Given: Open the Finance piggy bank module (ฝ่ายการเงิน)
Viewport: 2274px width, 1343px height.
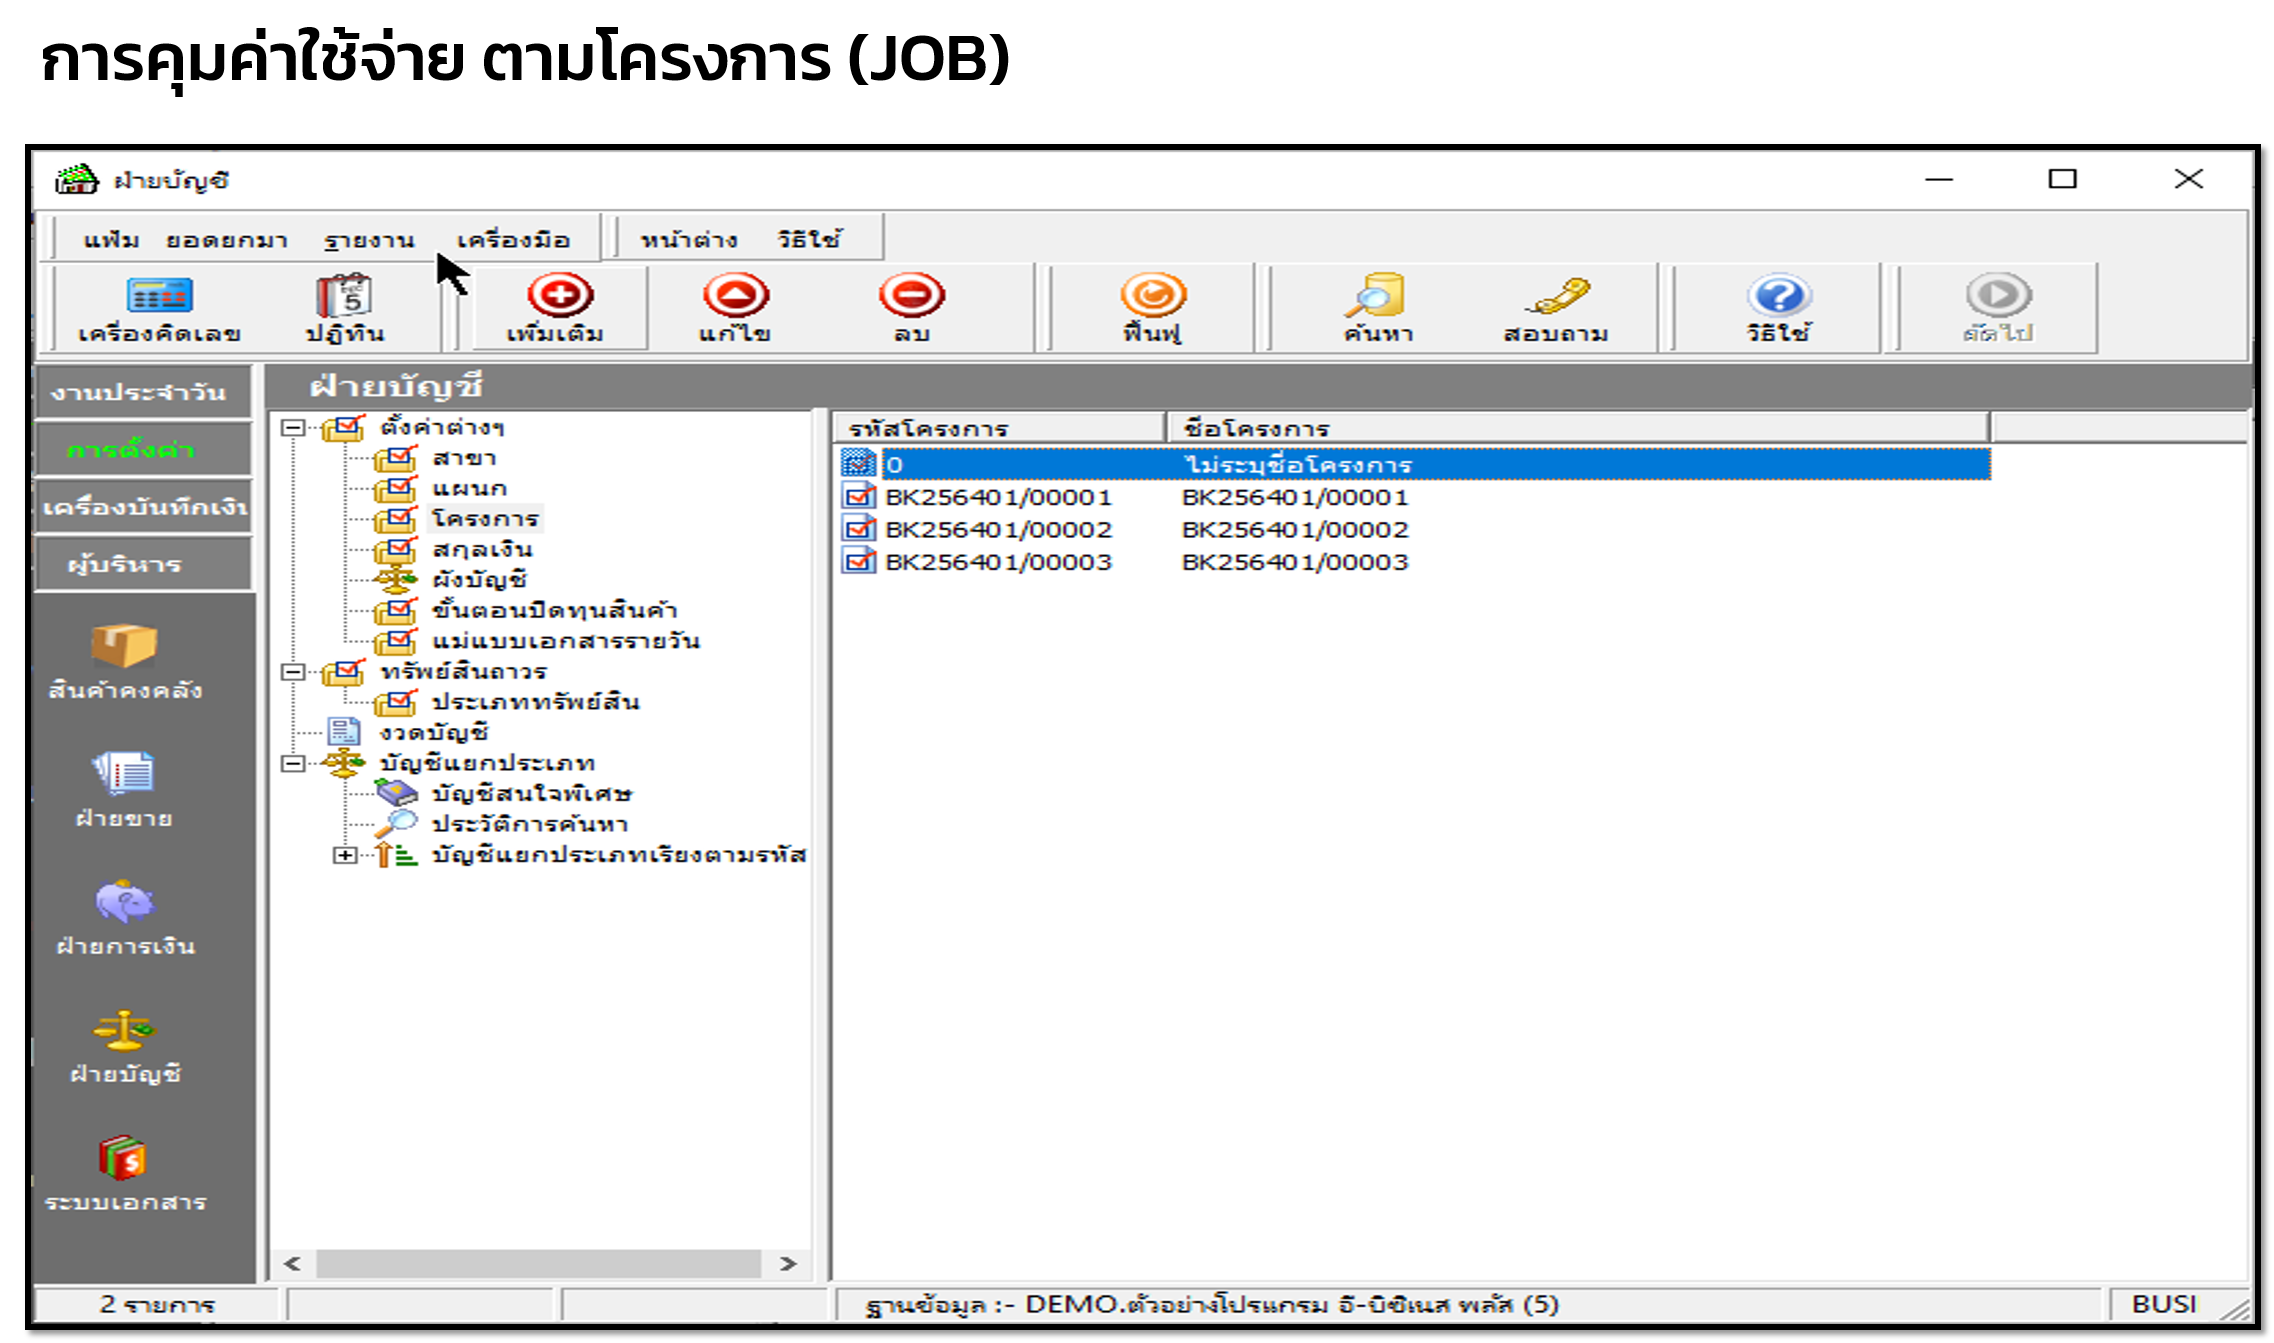Looking at the screenshot, I should [x=125, y=916].
